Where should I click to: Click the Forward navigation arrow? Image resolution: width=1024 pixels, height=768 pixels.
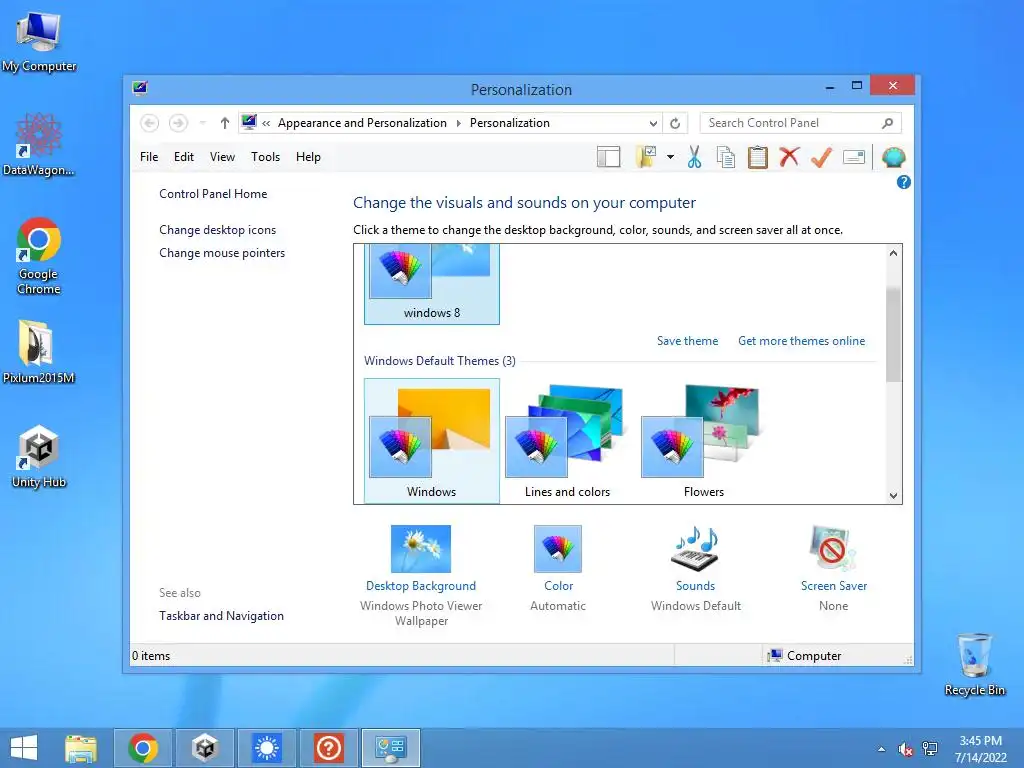point(178,123)
